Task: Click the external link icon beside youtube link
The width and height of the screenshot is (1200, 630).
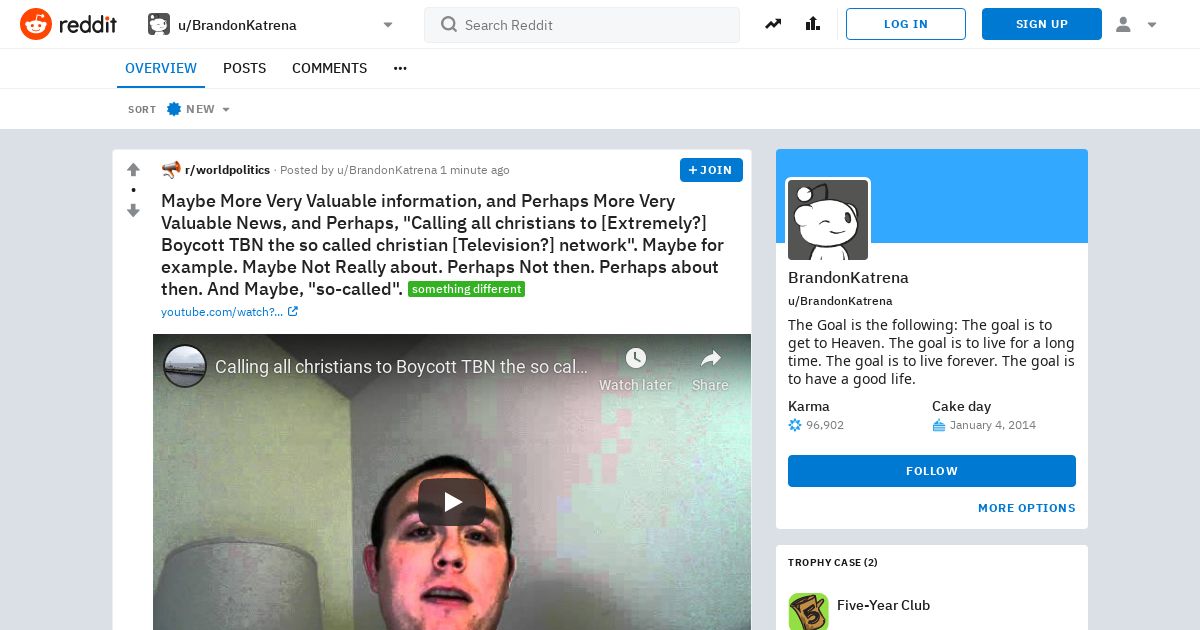Action: point(293,312)
